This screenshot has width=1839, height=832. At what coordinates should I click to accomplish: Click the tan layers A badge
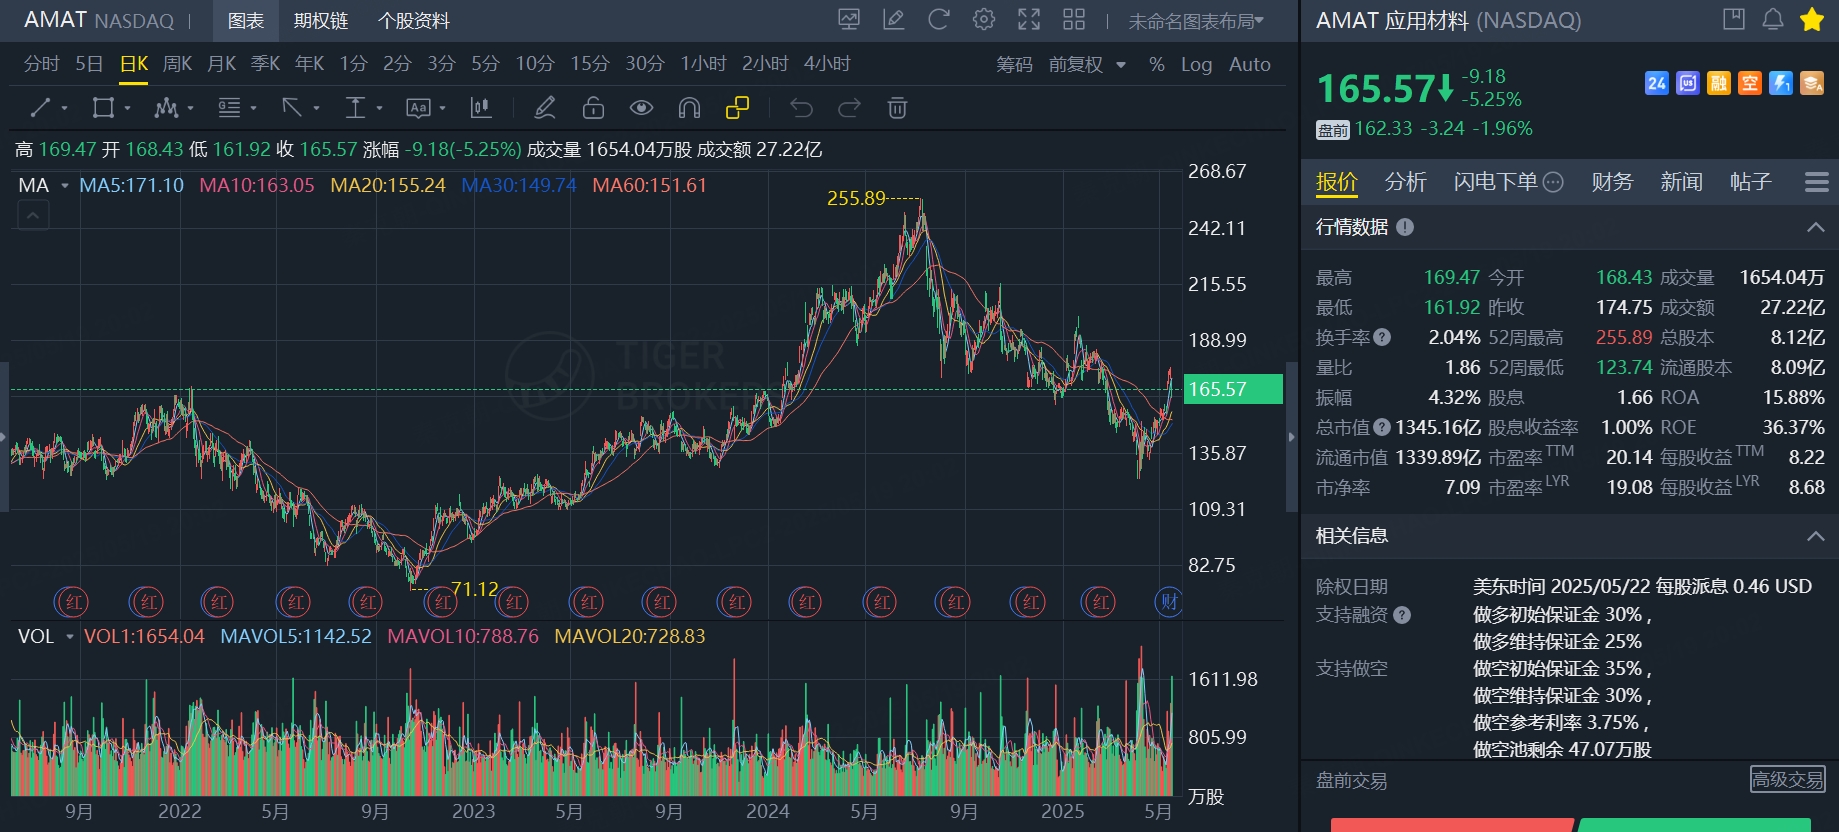[1812, 83]
